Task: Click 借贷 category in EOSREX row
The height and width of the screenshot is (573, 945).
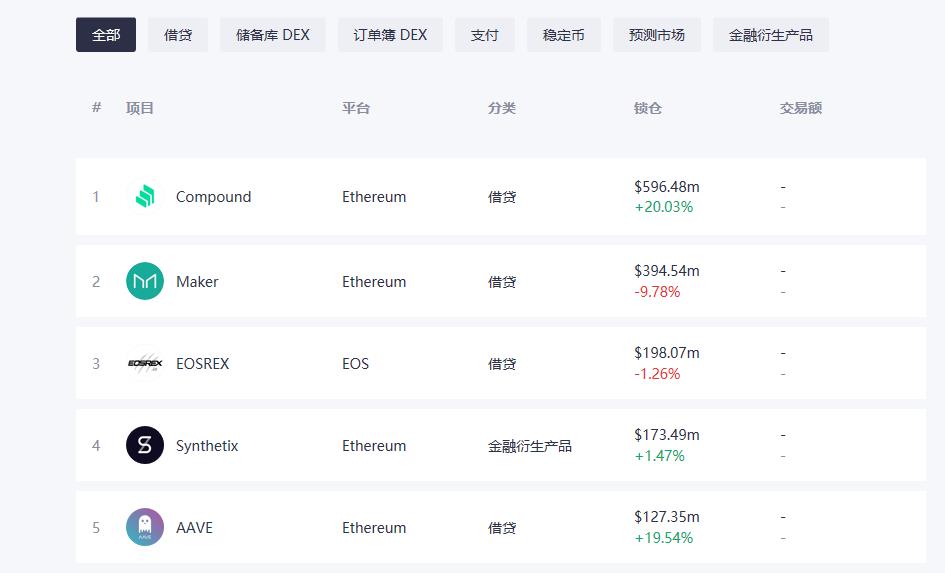Action: coord(501,364)
